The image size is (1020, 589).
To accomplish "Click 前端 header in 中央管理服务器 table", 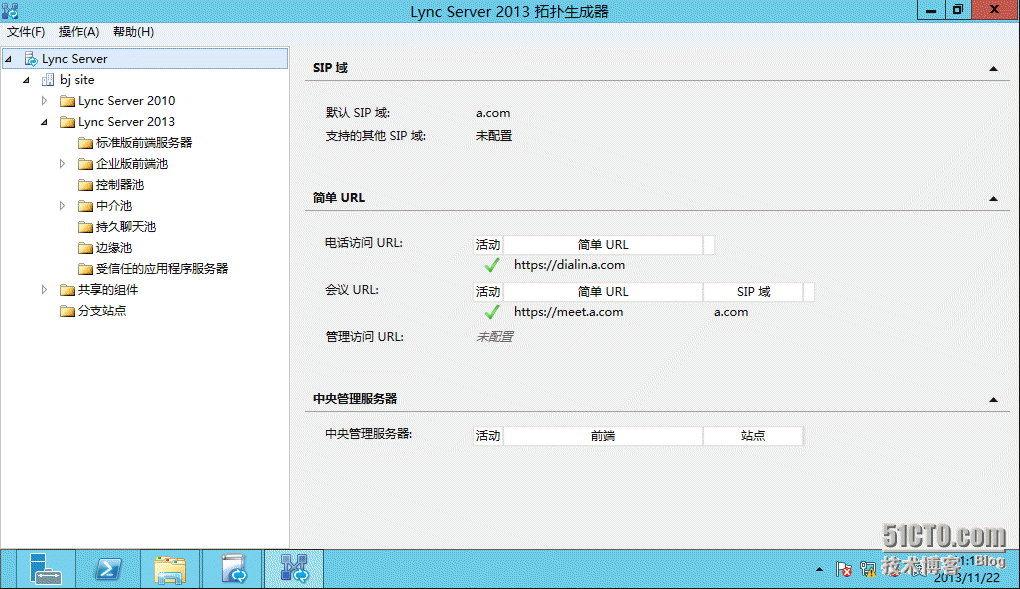I will (x=603, y=436).
